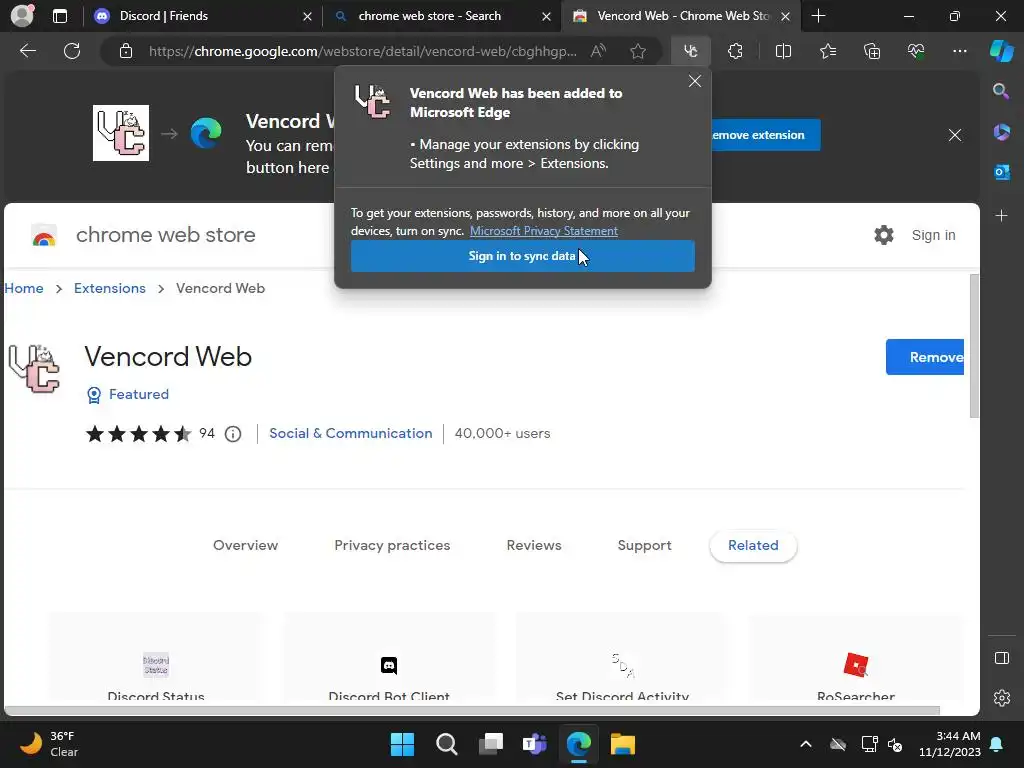Image resolution: width=1024 pixels, height=768 pixels.
Task: Click Sign in on Chrome Web Store
Action: coord(933,235)
